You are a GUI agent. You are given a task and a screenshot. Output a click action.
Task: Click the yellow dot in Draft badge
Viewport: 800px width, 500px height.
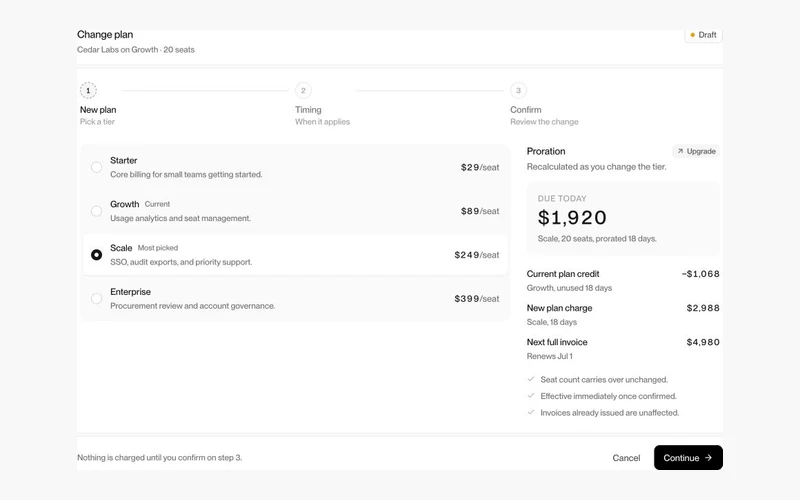pos(692,35)
